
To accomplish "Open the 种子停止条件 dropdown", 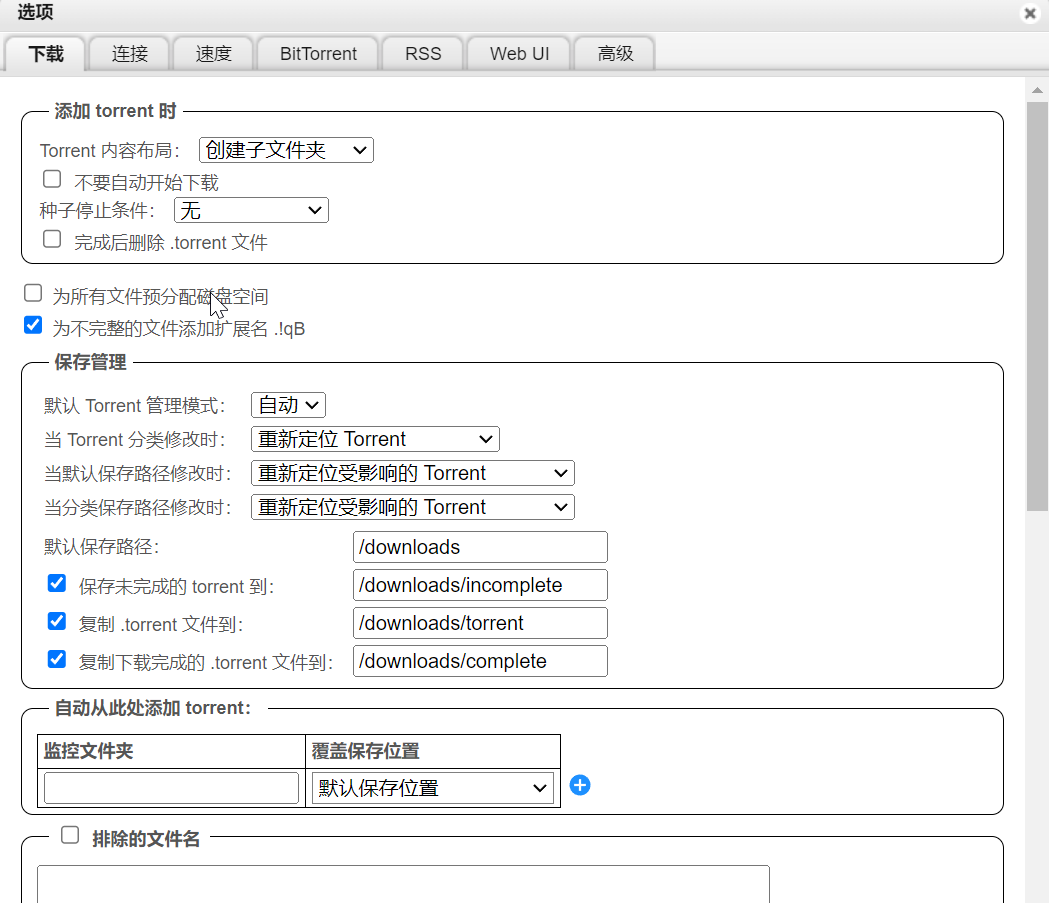I will pos(251,210).
